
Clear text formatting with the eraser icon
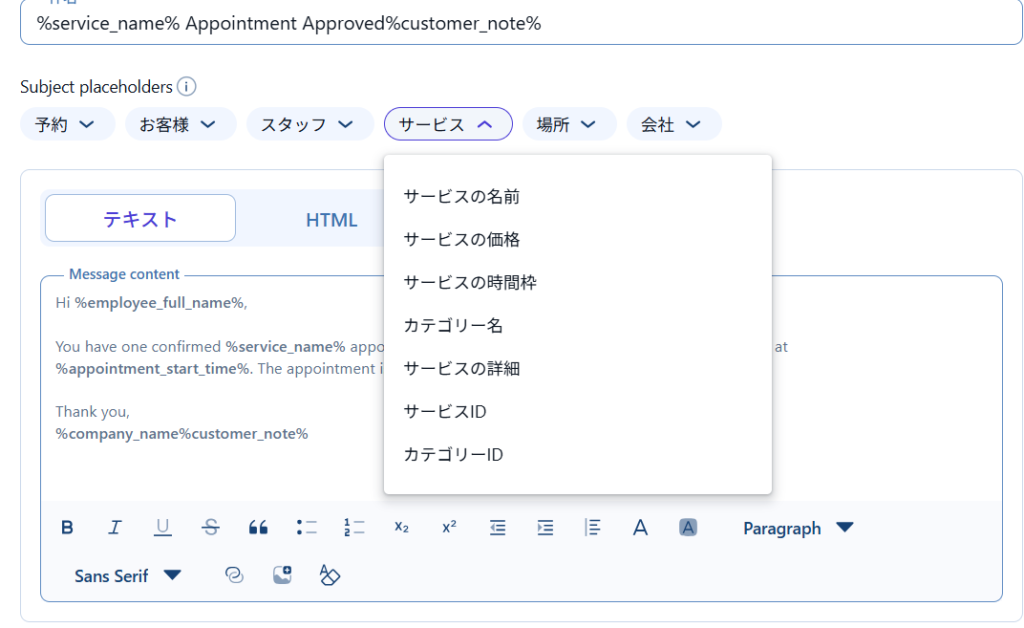click(x=330, y=575)
